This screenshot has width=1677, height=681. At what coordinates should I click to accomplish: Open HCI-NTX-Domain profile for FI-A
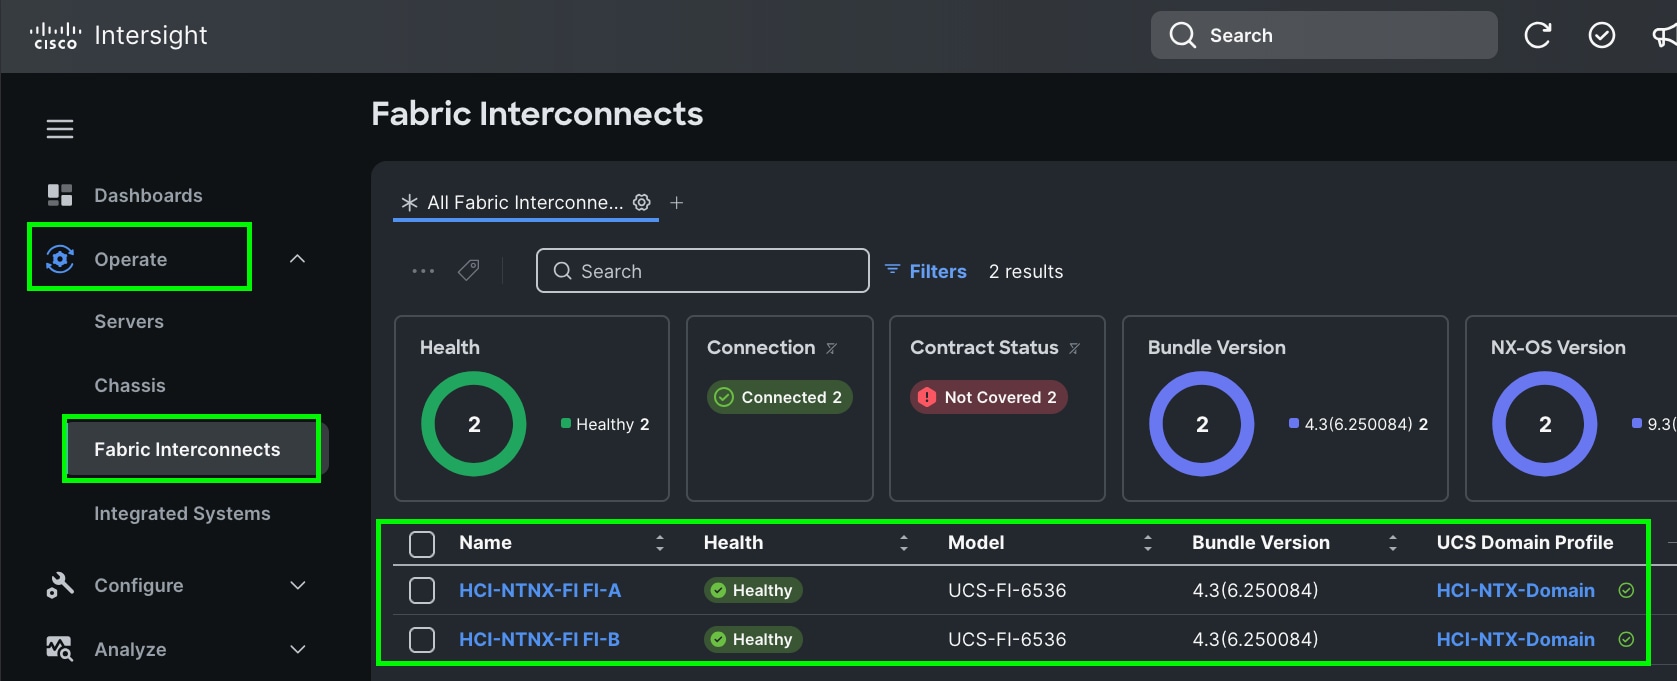(1515, 590)
